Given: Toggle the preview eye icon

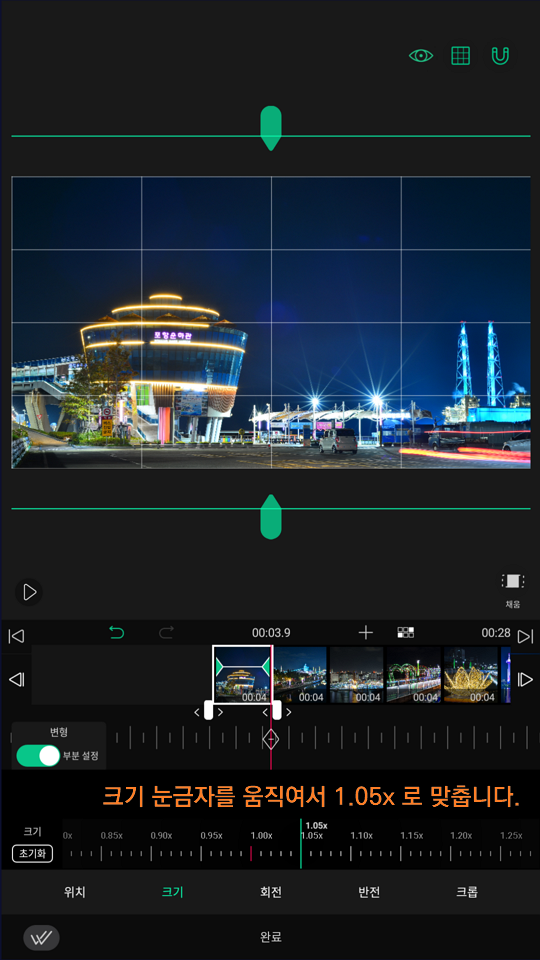Looking at the screenshot, I should (421, 56).
